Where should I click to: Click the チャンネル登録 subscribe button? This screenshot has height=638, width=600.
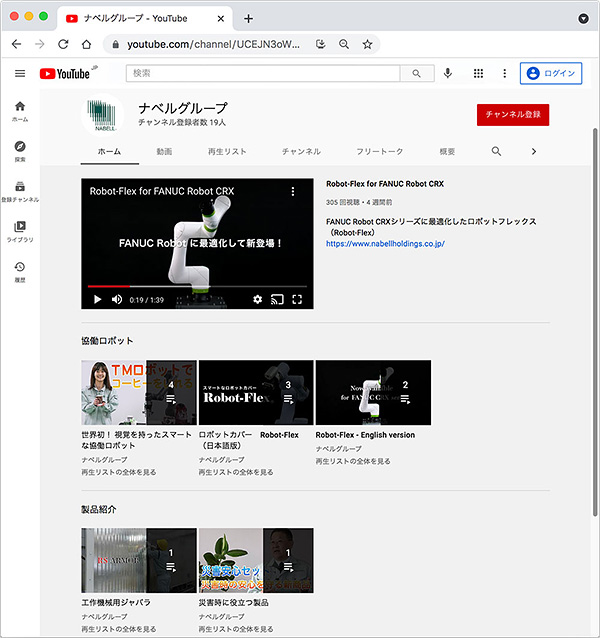(x=513, y=115)
